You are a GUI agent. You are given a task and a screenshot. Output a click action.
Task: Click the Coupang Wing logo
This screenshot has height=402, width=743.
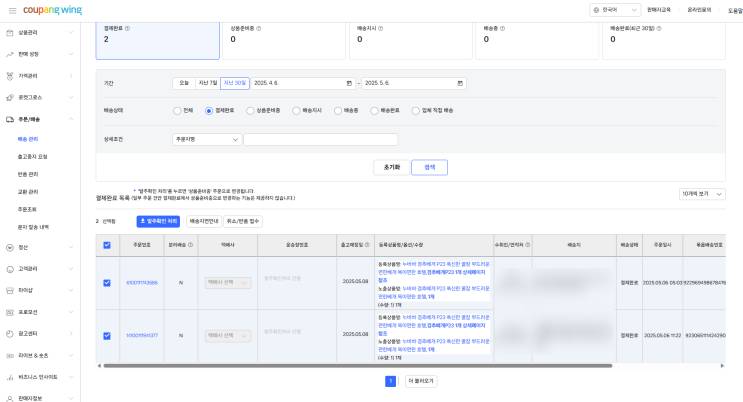coord(52,10)
